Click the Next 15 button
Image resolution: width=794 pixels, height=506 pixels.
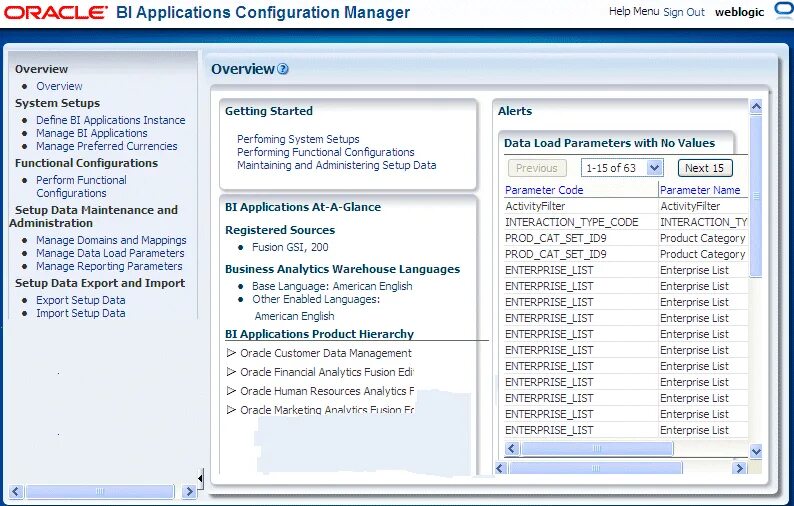[705, 168]
